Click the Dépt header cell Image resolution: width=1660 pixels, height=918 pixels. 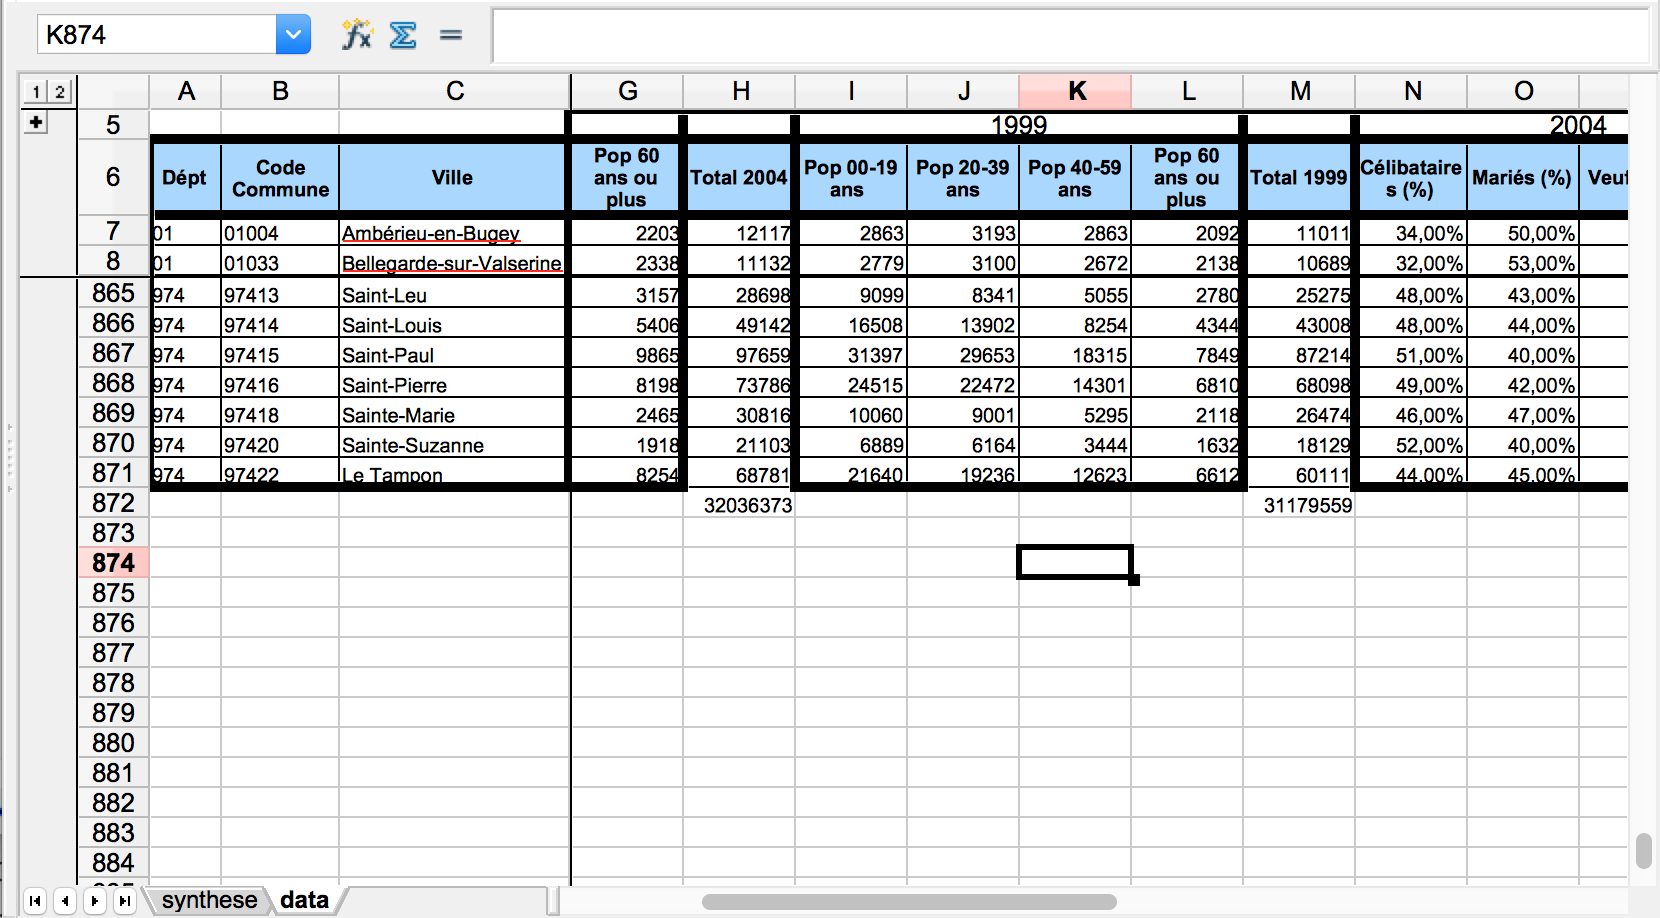pos(185,177)
